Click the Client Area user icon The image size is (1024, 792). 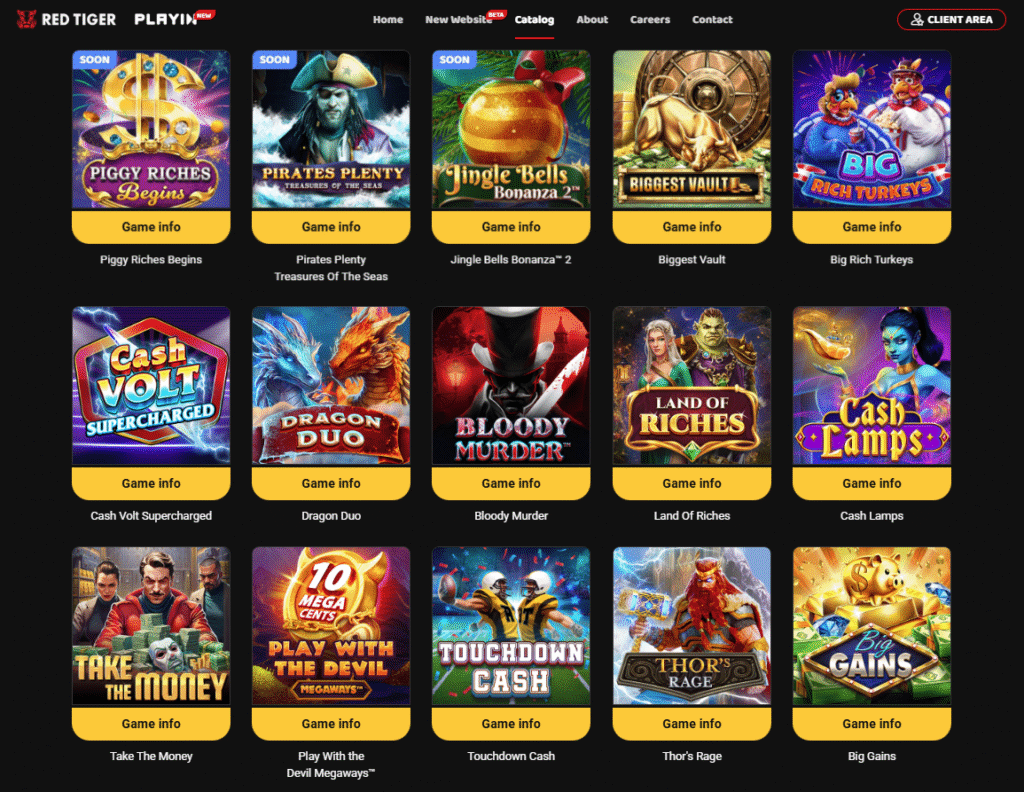(x=917, y=20)
